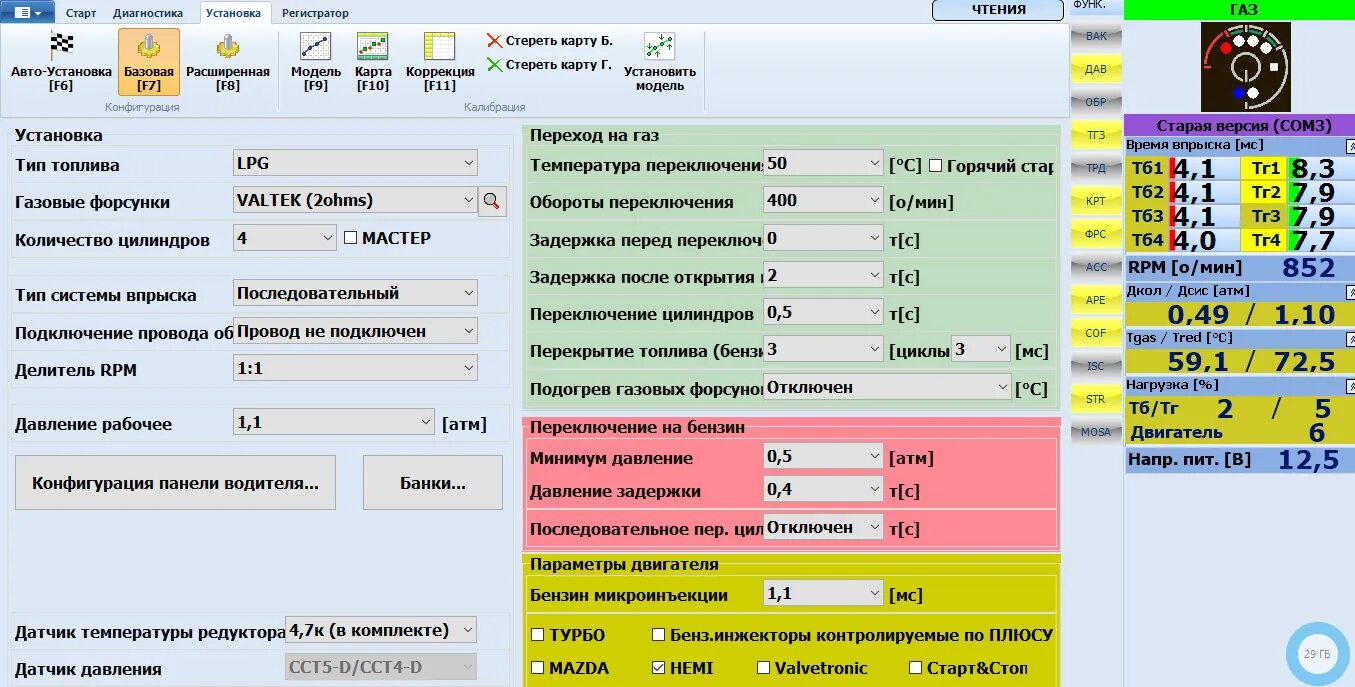Screen dimensions: 1355x687
Task: Open Перекрытие топлива мс value 3 dropdown
Action: coord(981,349)
